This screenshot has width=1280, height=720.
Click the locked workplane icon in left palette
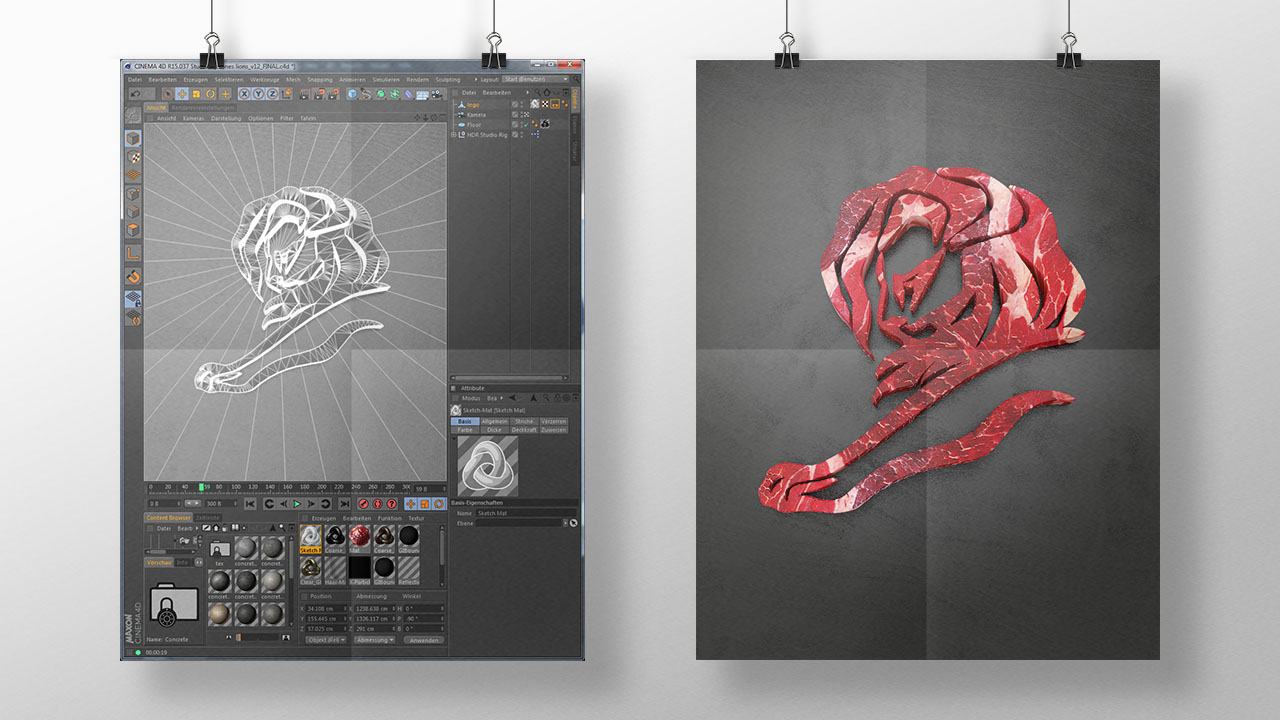[x=133, y=299]
